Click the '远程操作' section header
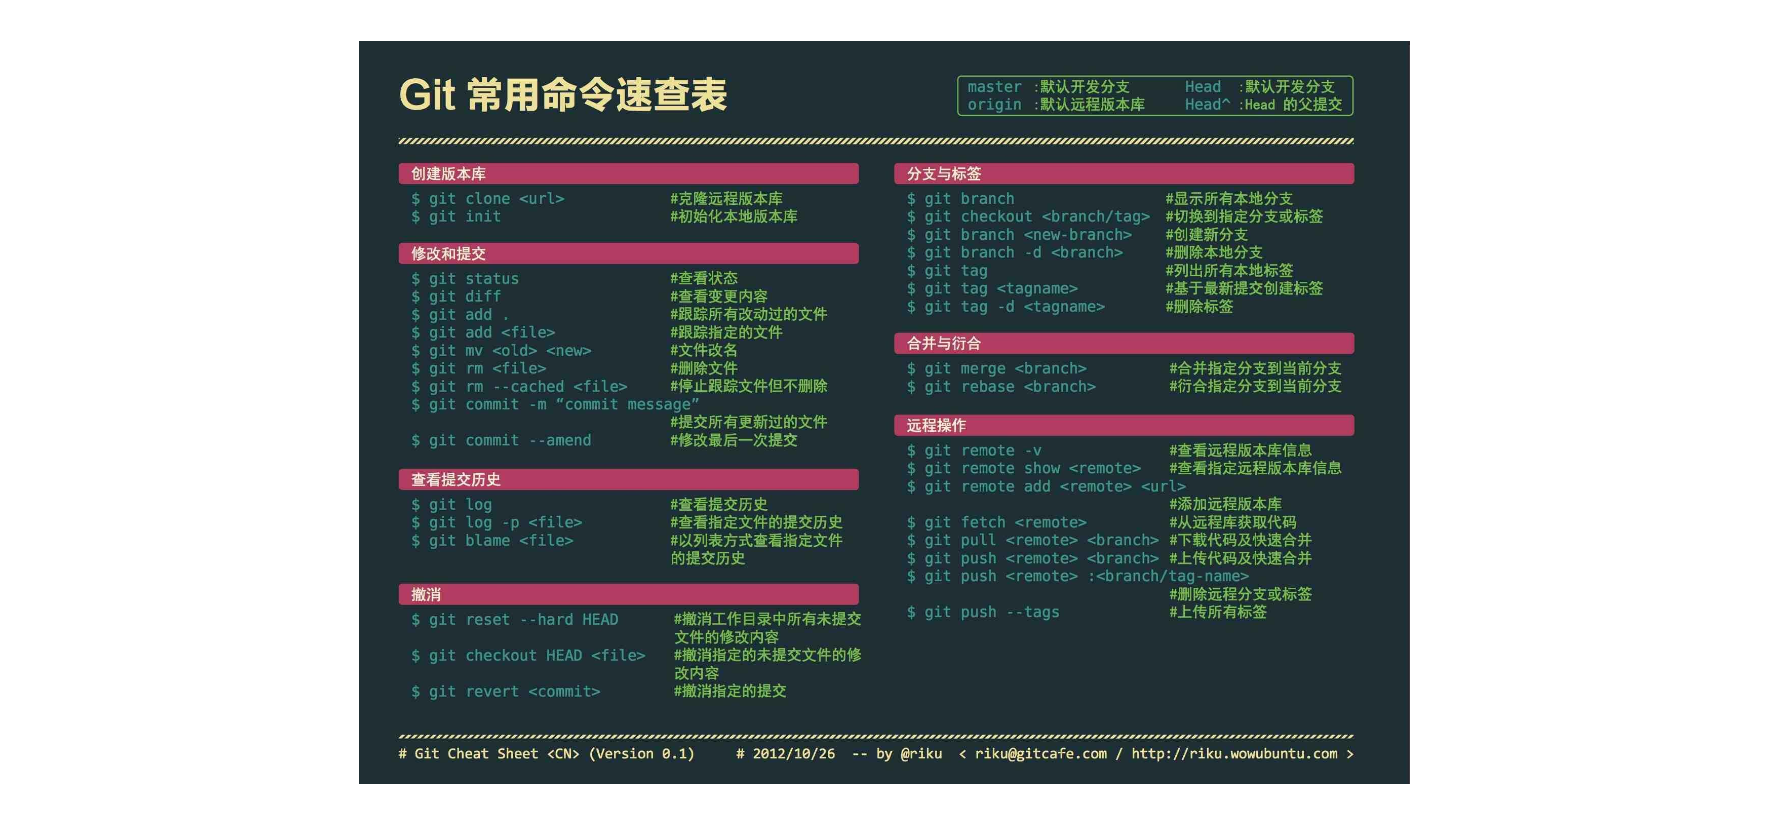Viewport: 1770px width, 825px height. [1124, 426]
